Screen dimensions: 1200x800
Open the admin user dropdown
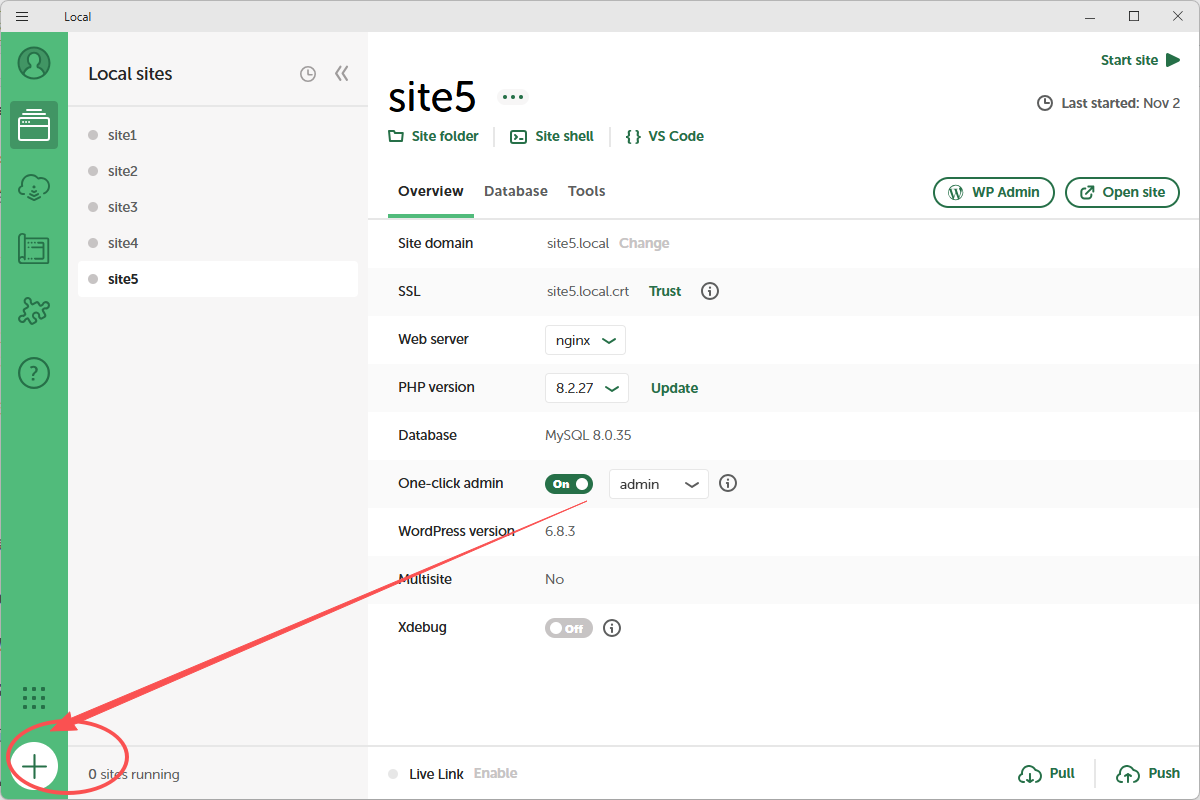(x=658, y=484)
